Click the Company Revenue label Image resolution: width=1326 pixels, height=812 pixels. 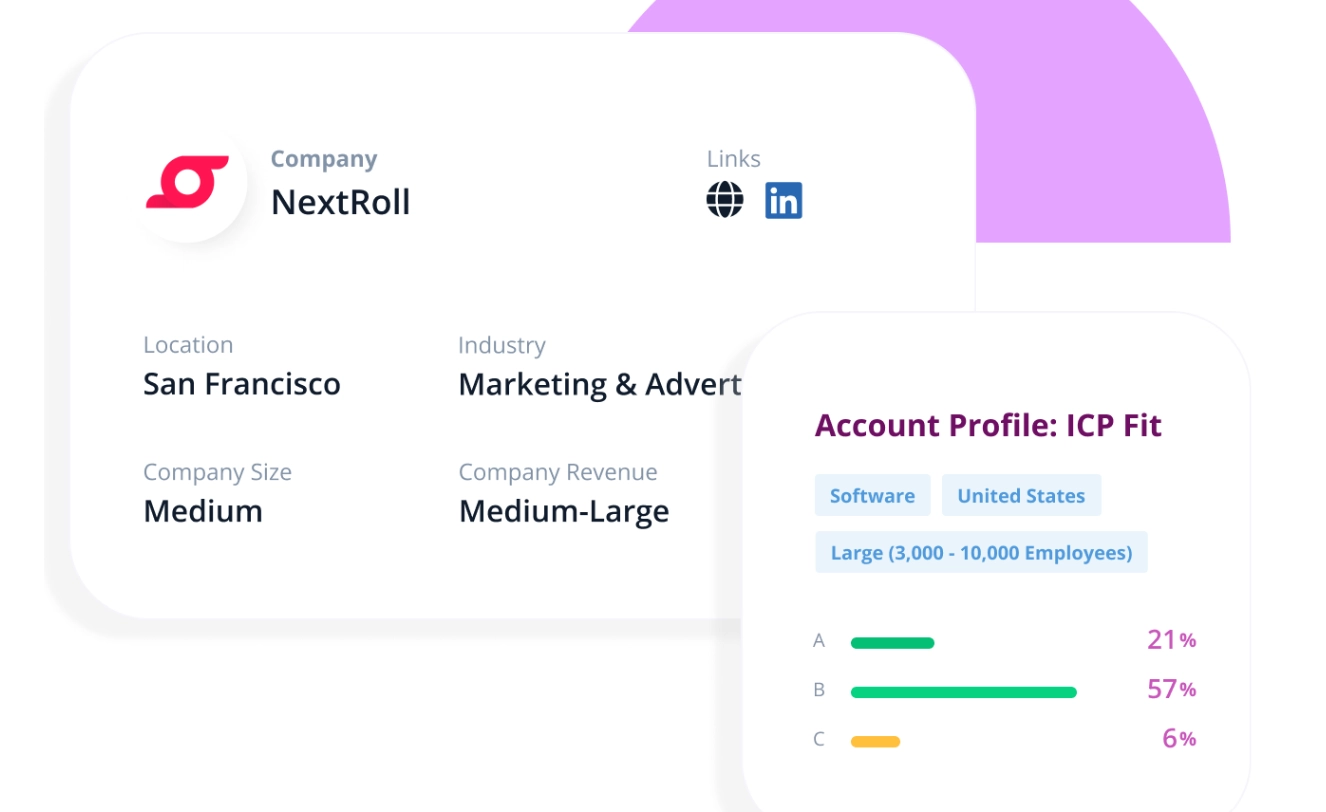point(558,472)
